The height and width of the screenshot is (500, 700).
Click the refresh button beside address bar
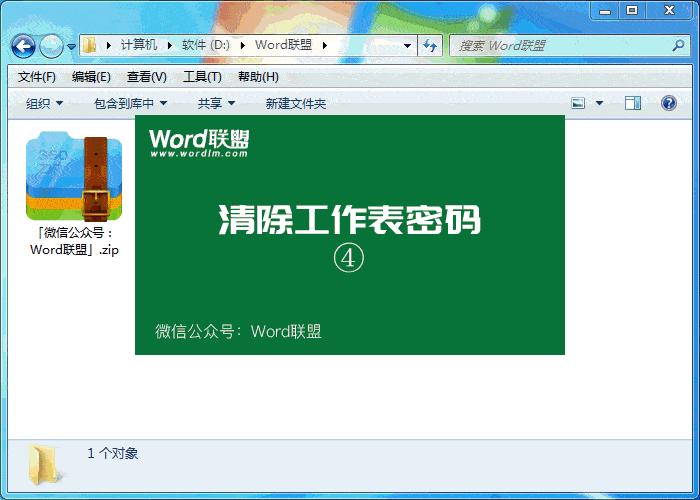coord(430,46)
